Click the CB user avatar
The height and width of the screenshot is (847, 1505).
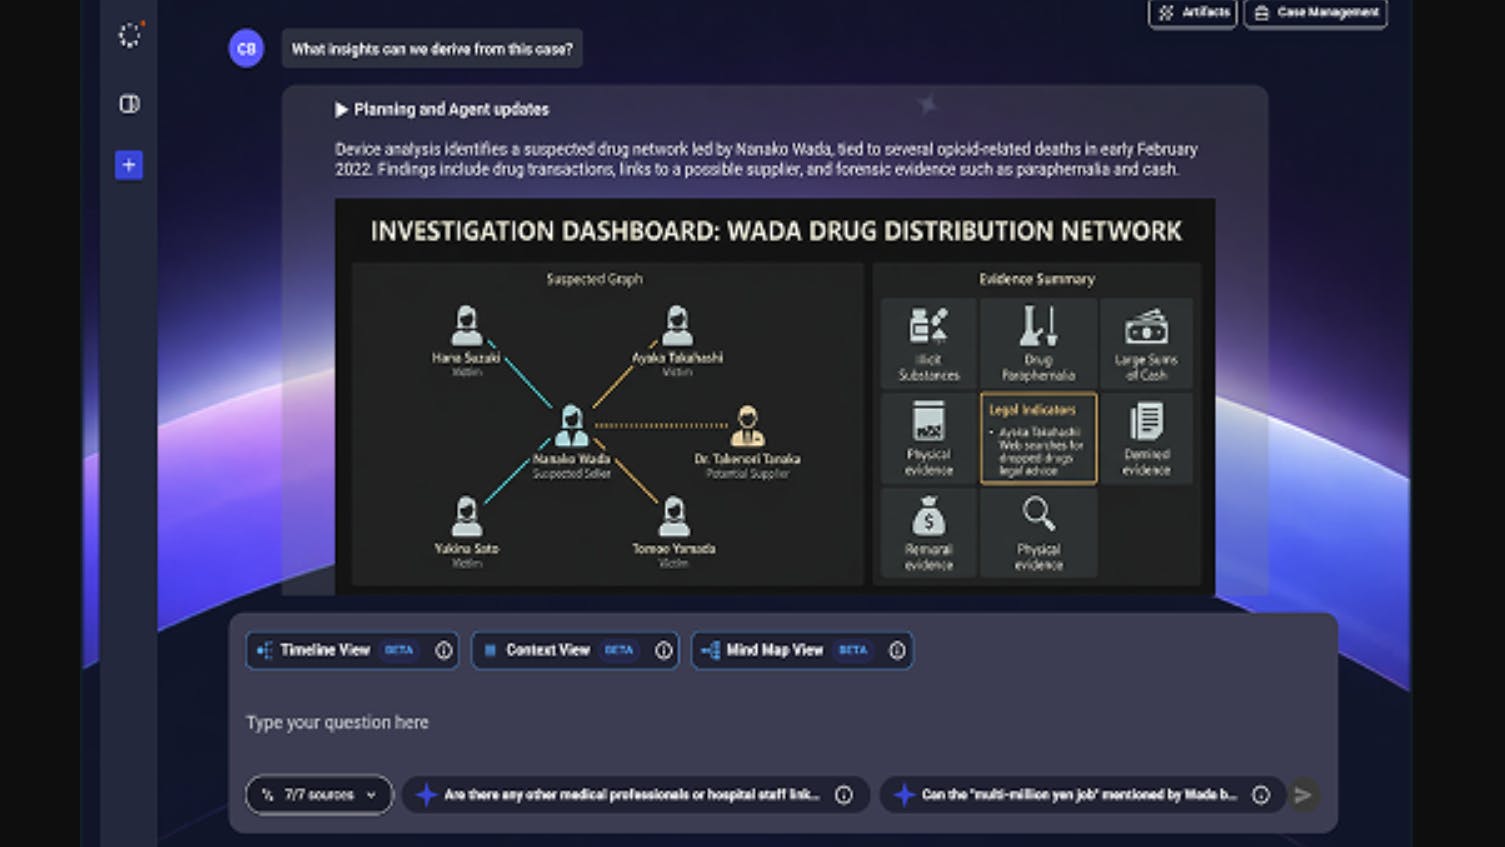click(246, 48)
